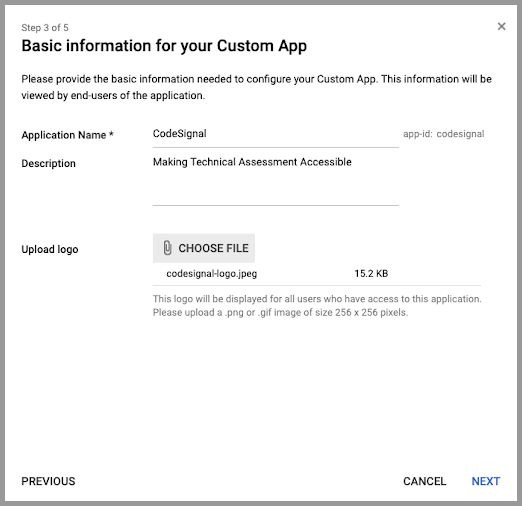This screenshot has width=522, height=506.
Task: Close the Custom App dialog with X
Action: (501, 26)
